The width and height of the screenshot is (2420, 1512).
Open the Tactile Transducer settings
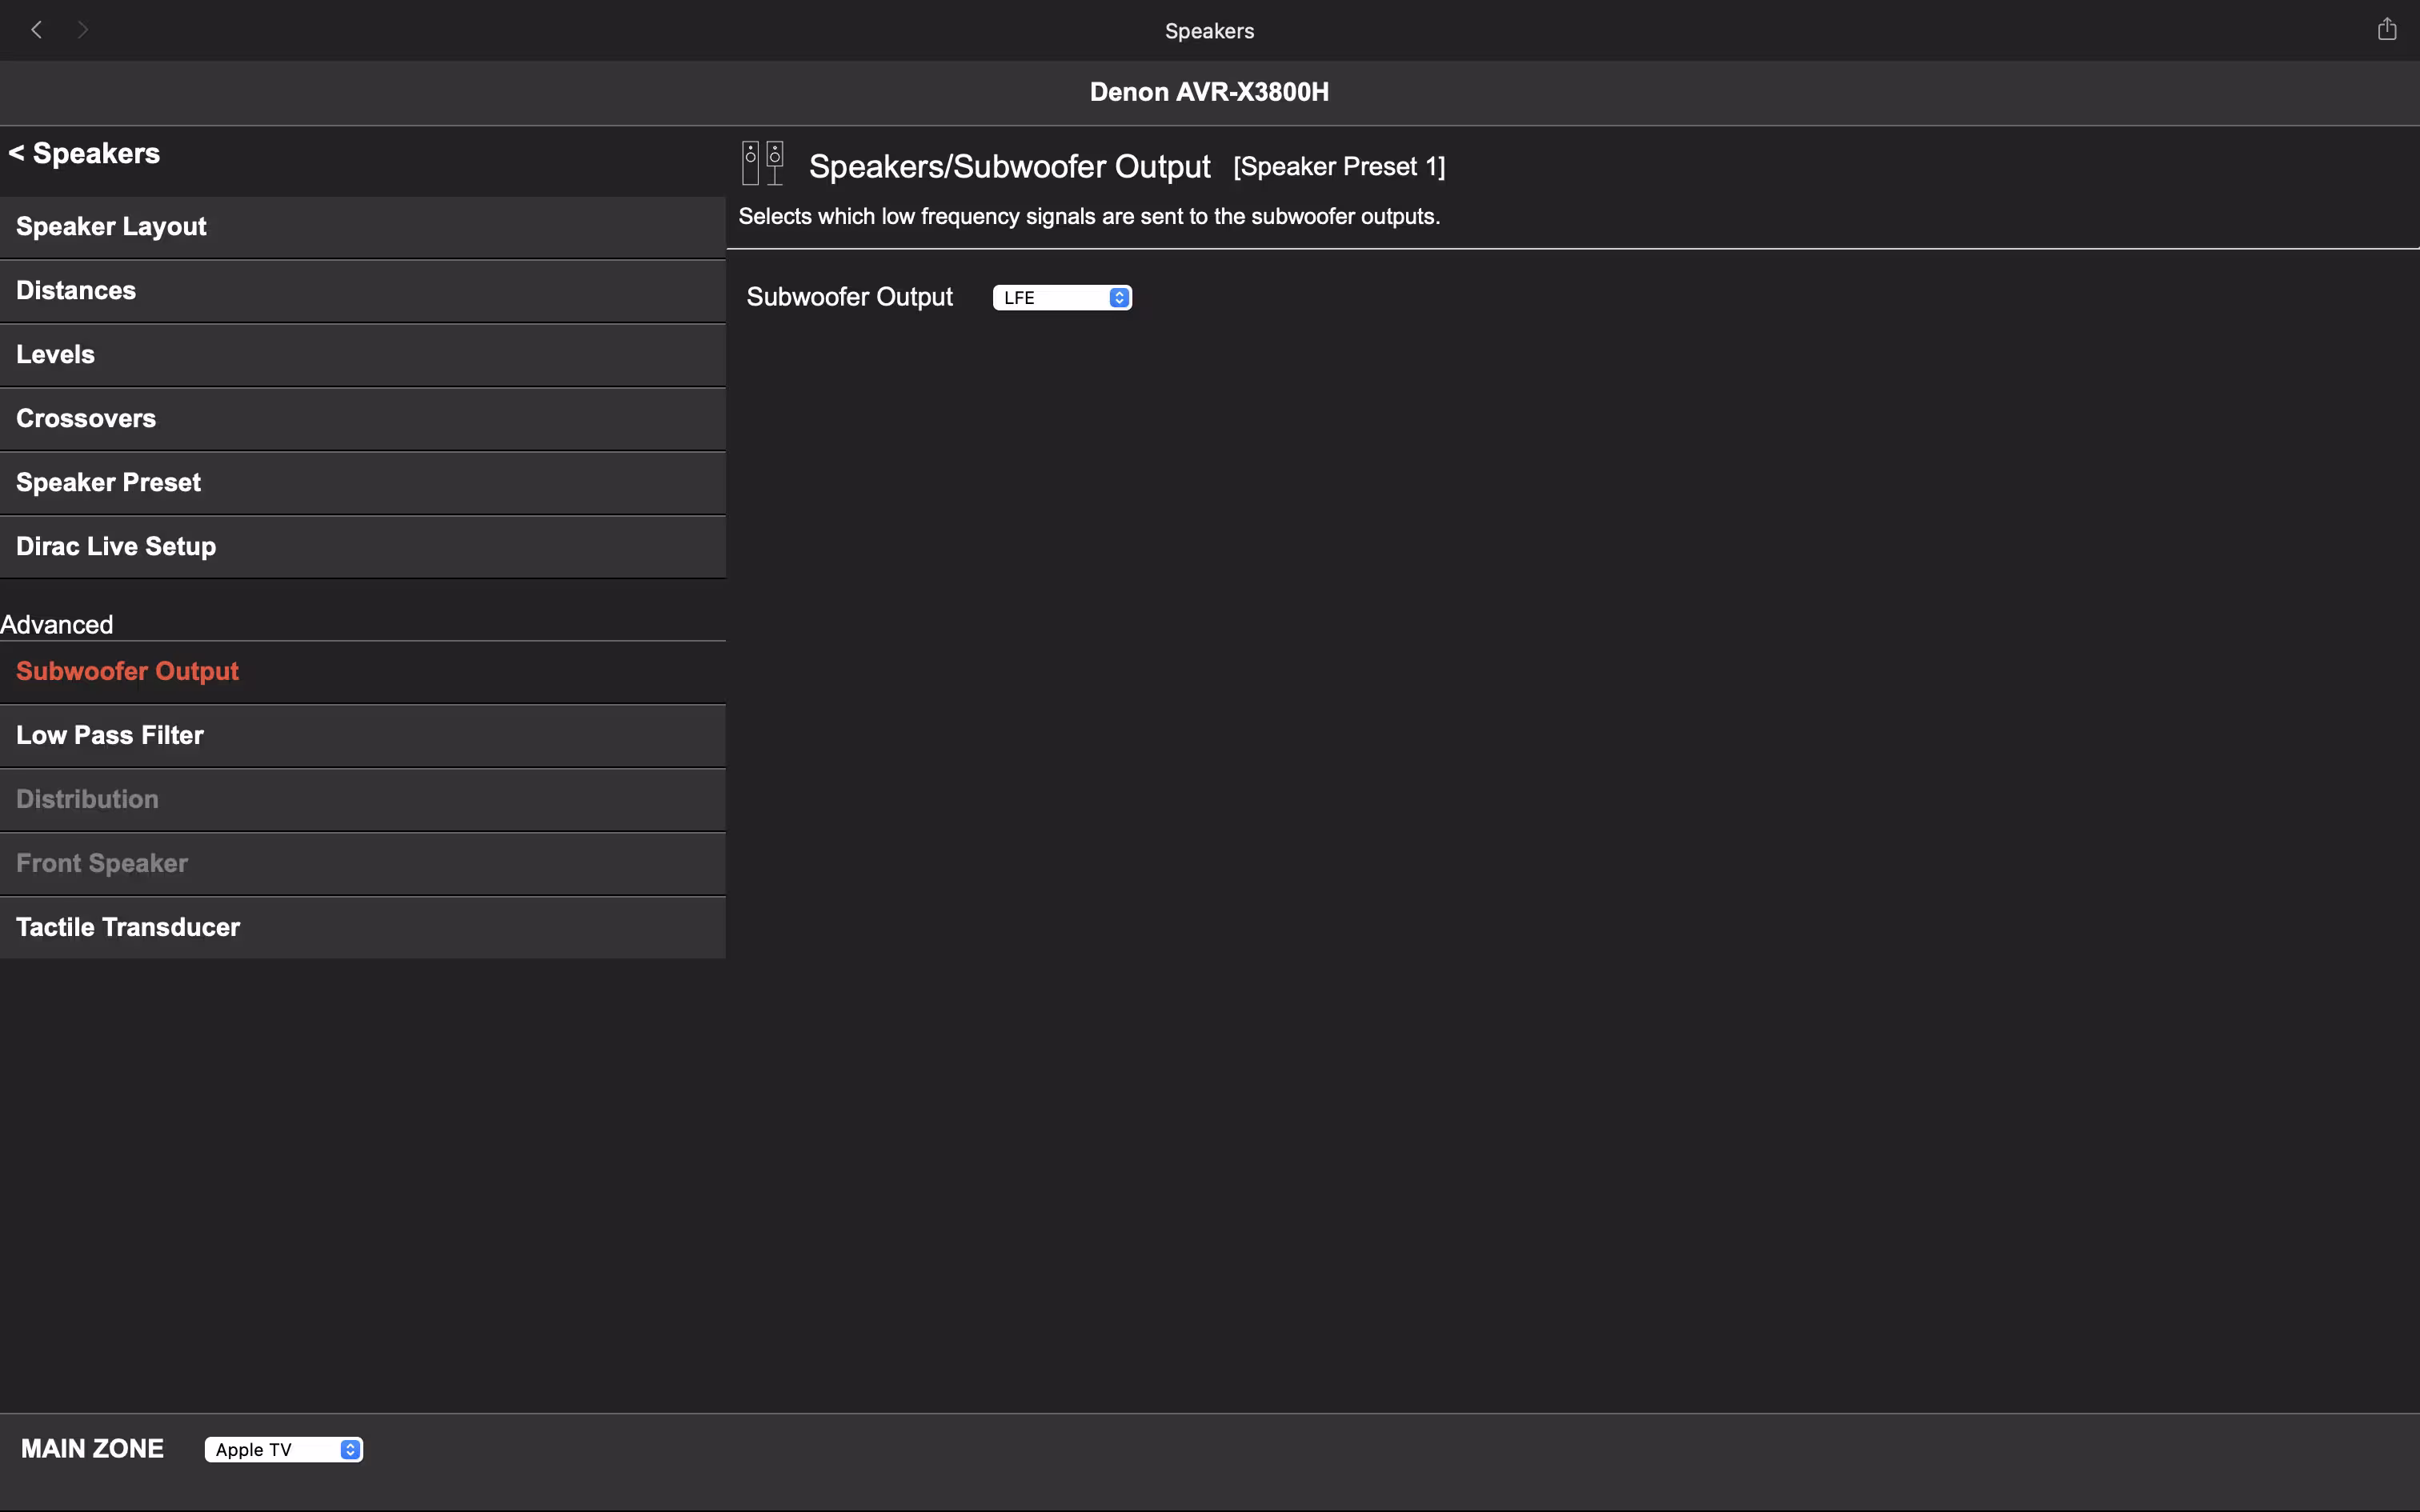128,927
